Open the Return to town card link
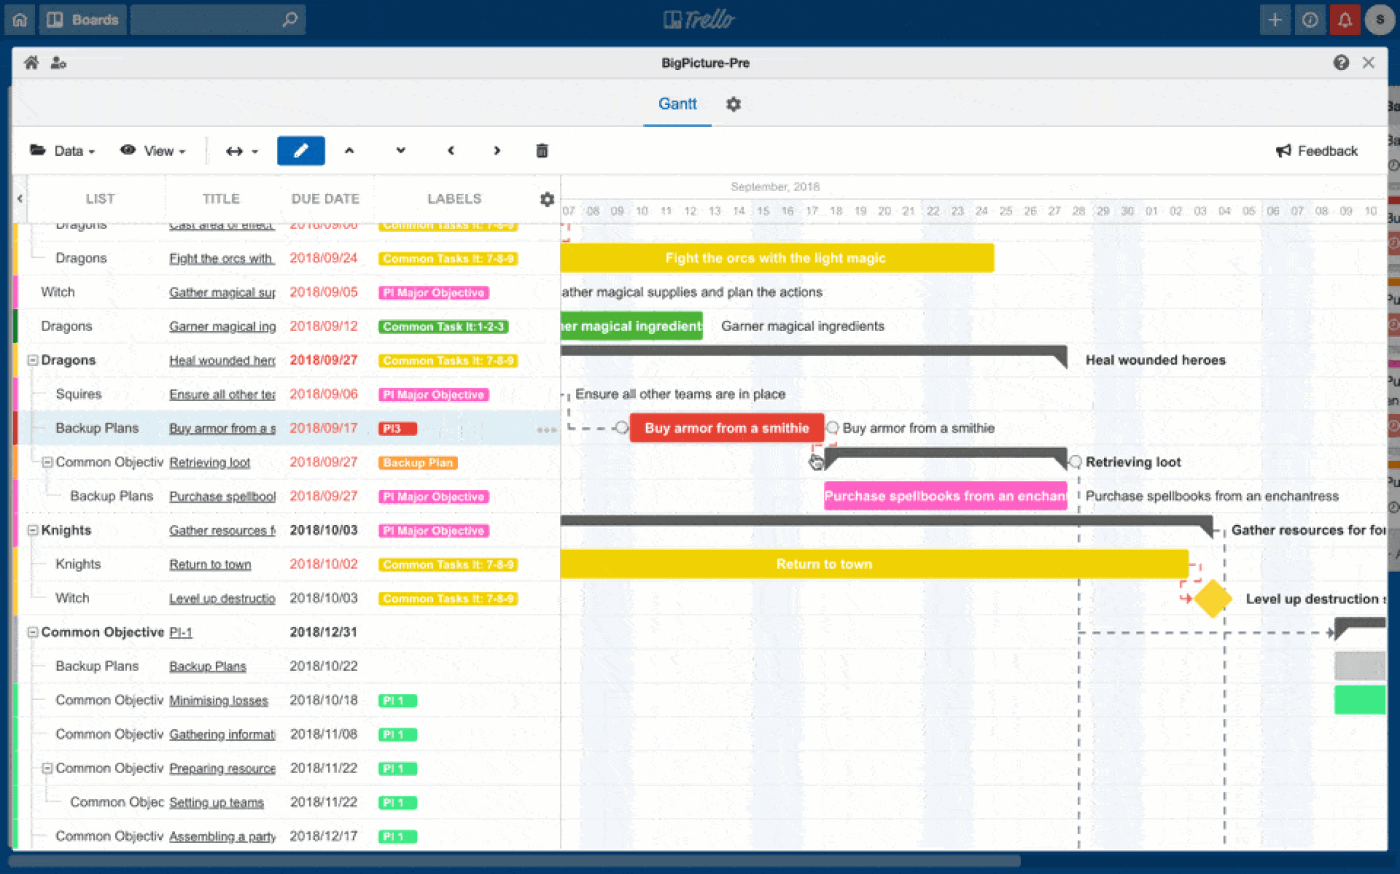The image size is (1400, 874). (210, 563)
